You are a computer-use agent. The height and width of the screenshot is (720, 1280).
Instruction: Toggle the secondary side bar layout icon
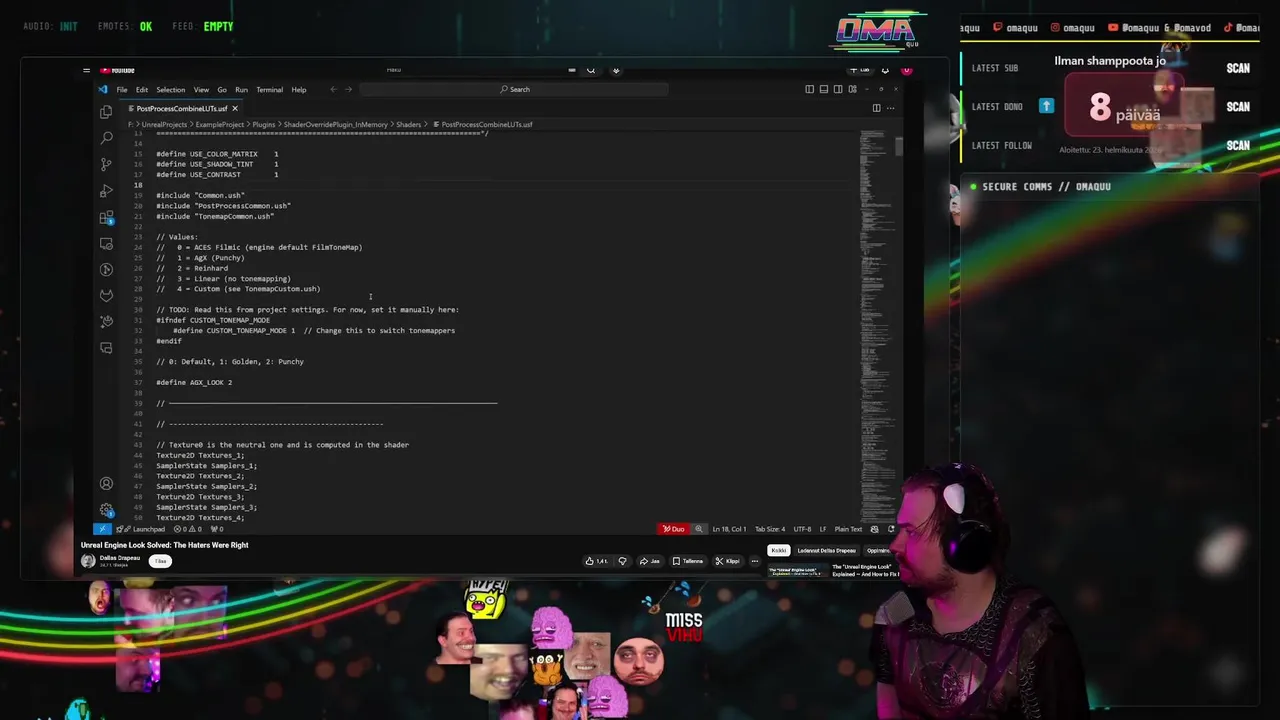click(838, 89)
